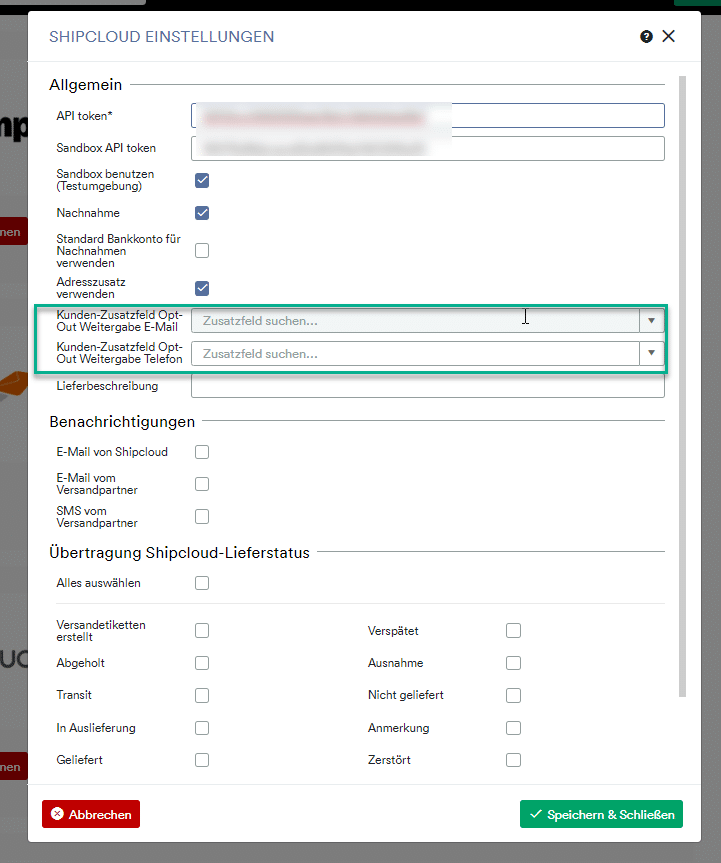Screen dimensions: 721x863
Task: Check the Transit status box
Action: click(x=202, y=695)
